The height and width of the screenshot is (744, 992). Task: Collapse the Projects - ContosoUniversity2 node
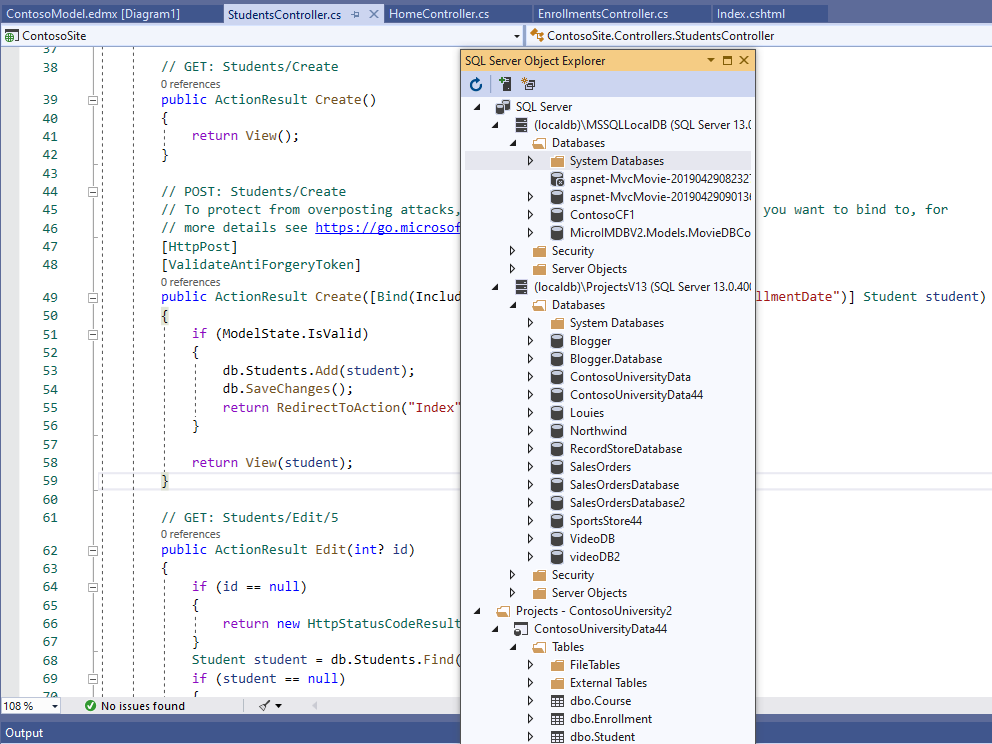478,611
